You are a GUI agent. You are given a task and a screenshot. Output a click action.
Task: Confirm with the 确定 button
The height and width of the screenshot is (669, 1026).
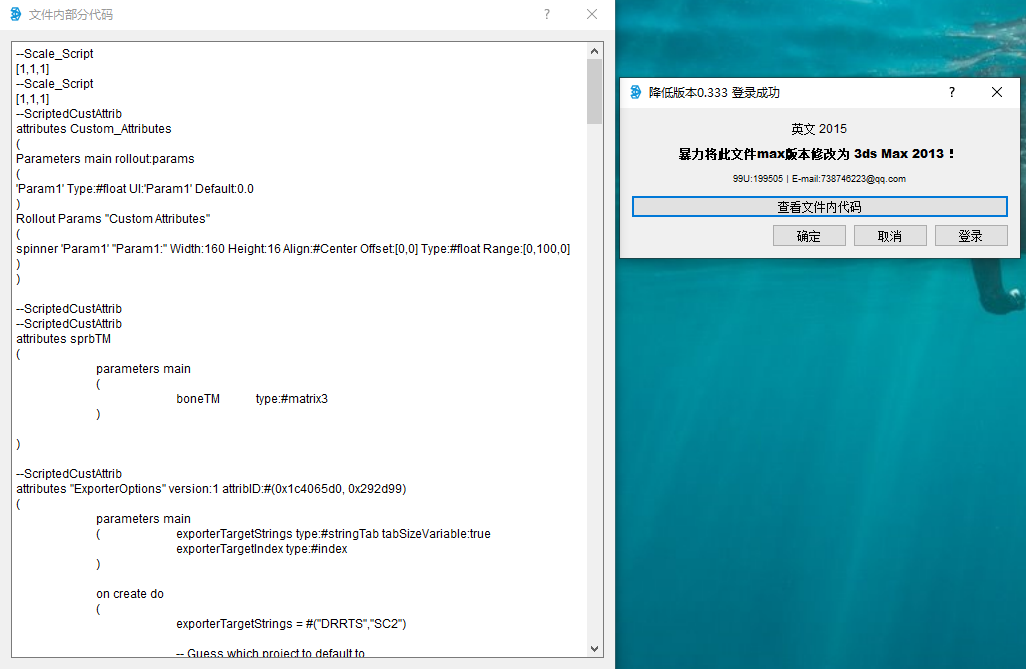[x=809, y=236]
